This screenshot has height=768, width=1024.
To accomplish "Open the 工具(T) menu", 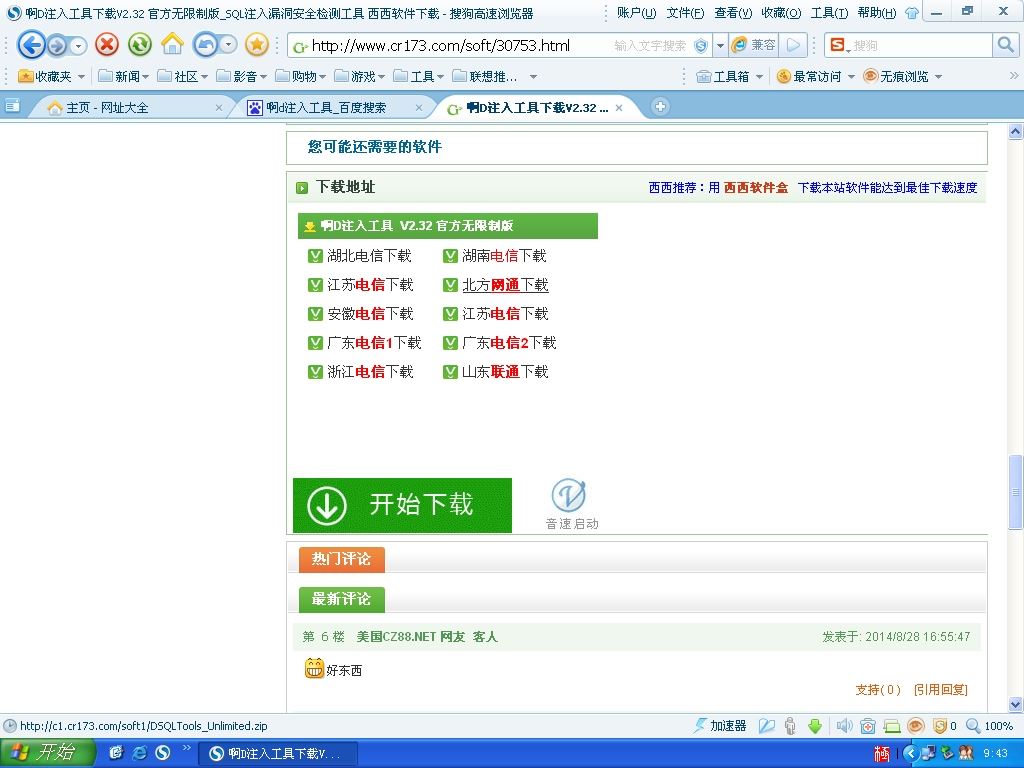I will (x=829, y=12).
